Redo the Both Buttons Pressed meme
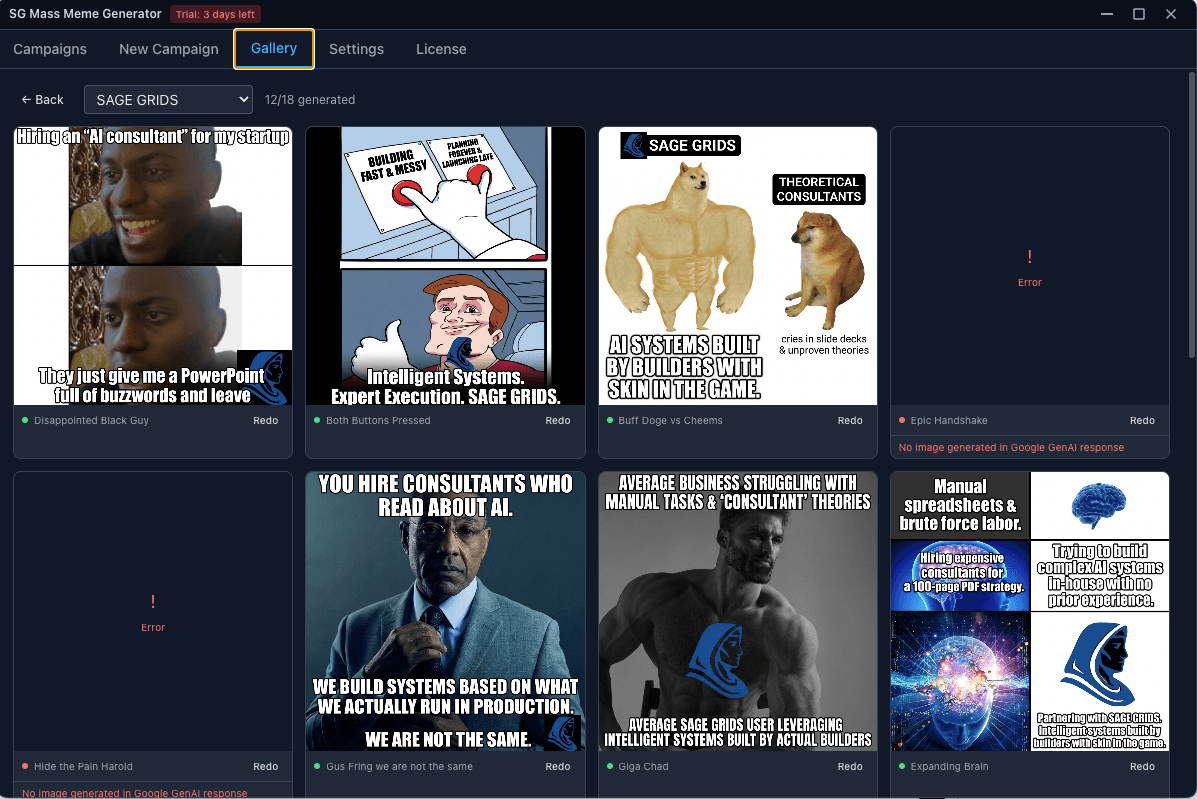This screenshot has height=799, width=1197. point(558,420)
